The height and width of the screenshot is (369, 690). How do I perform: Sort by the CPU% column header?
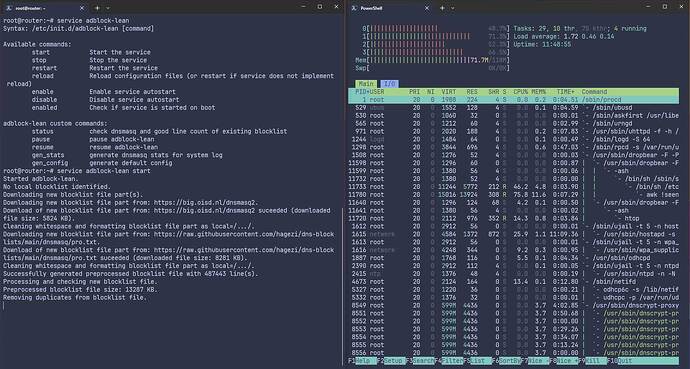pos(521,92)
